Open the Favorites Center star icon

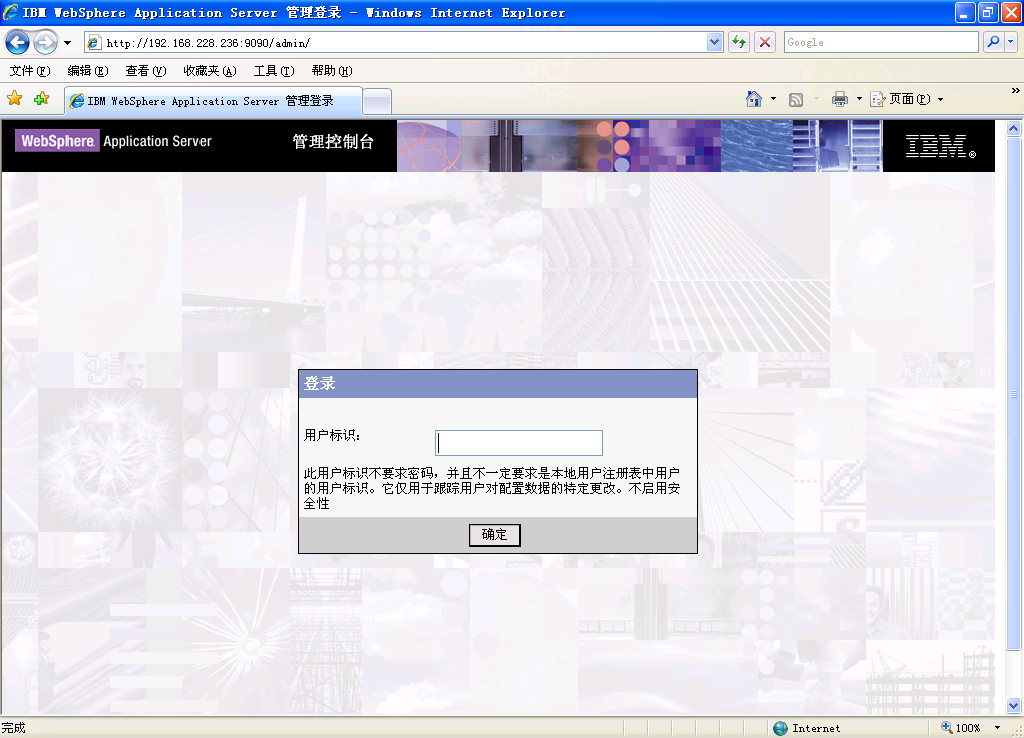coord(15,99)
